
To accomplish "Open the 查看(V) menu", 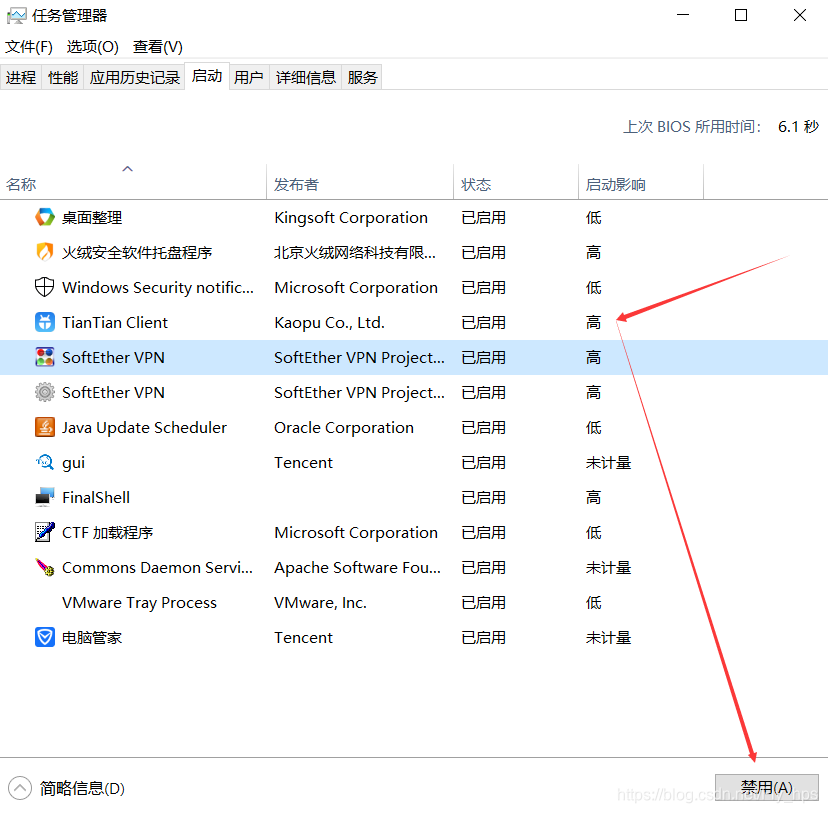I will tap(157, 47).
